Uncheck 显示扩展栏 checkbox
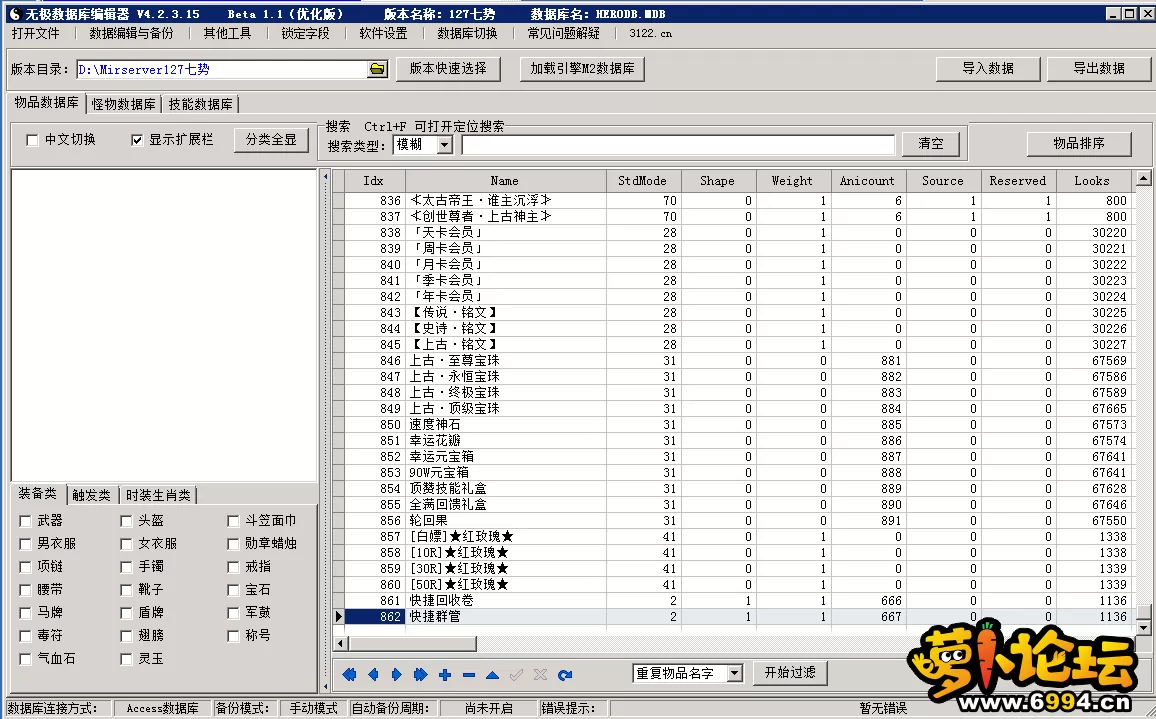 pos(136,140)
